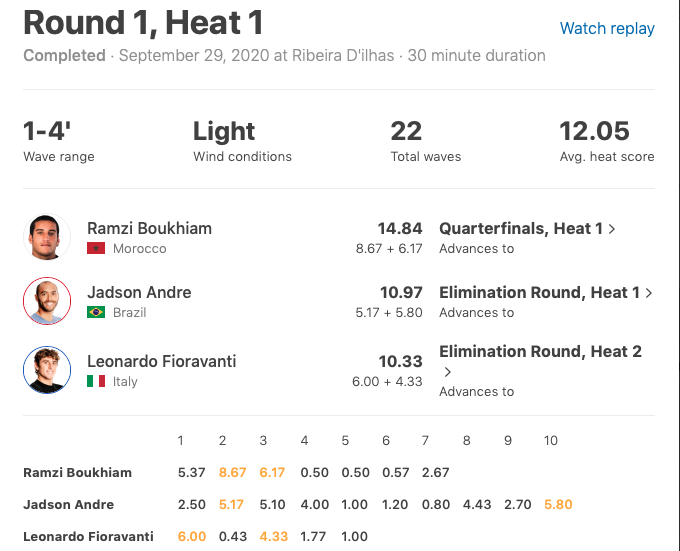The image size is (680, 551).
Task: Open Leonardo Fioravanti's avatar photo
Action: [47, 370]
